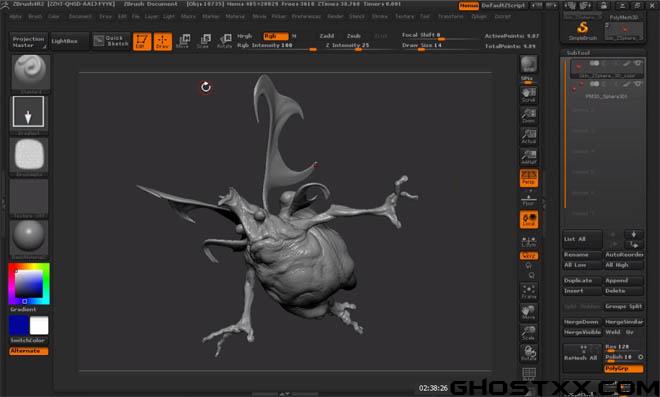Open the Alpha menu

tap(16, 16)
